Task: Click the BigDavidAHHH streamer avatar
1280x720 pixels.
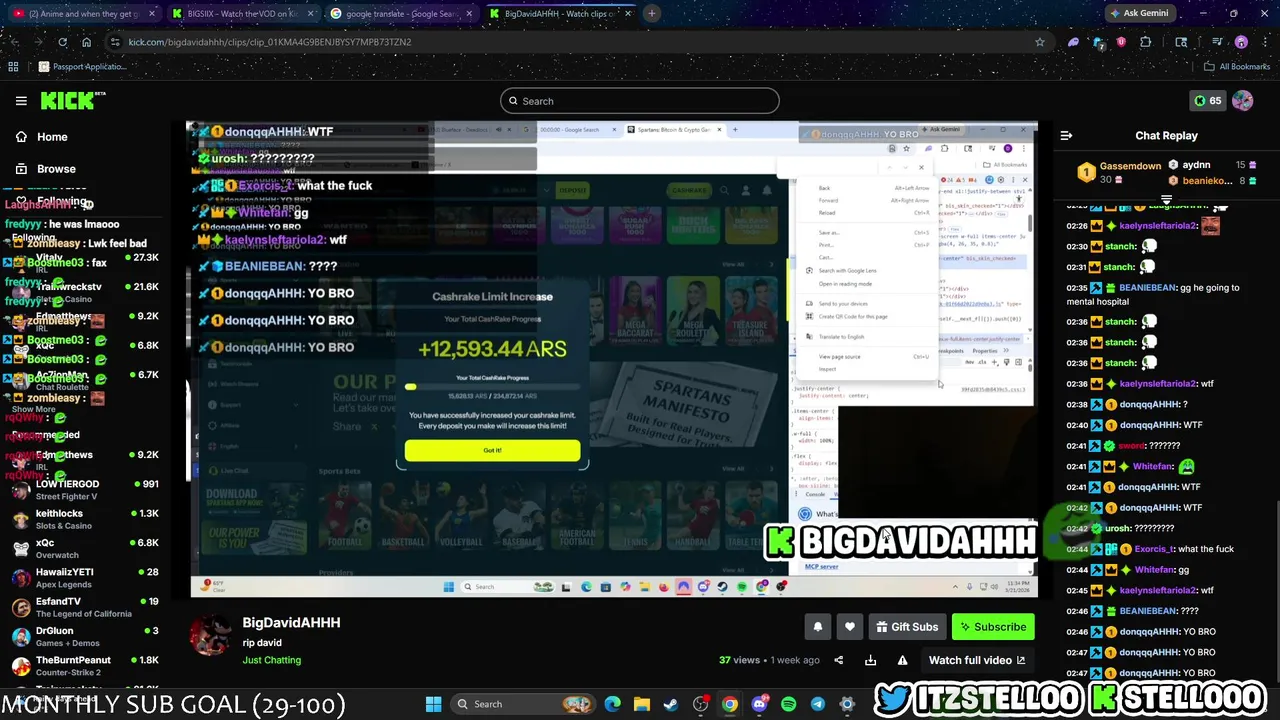Action: [x=211, y=634]
